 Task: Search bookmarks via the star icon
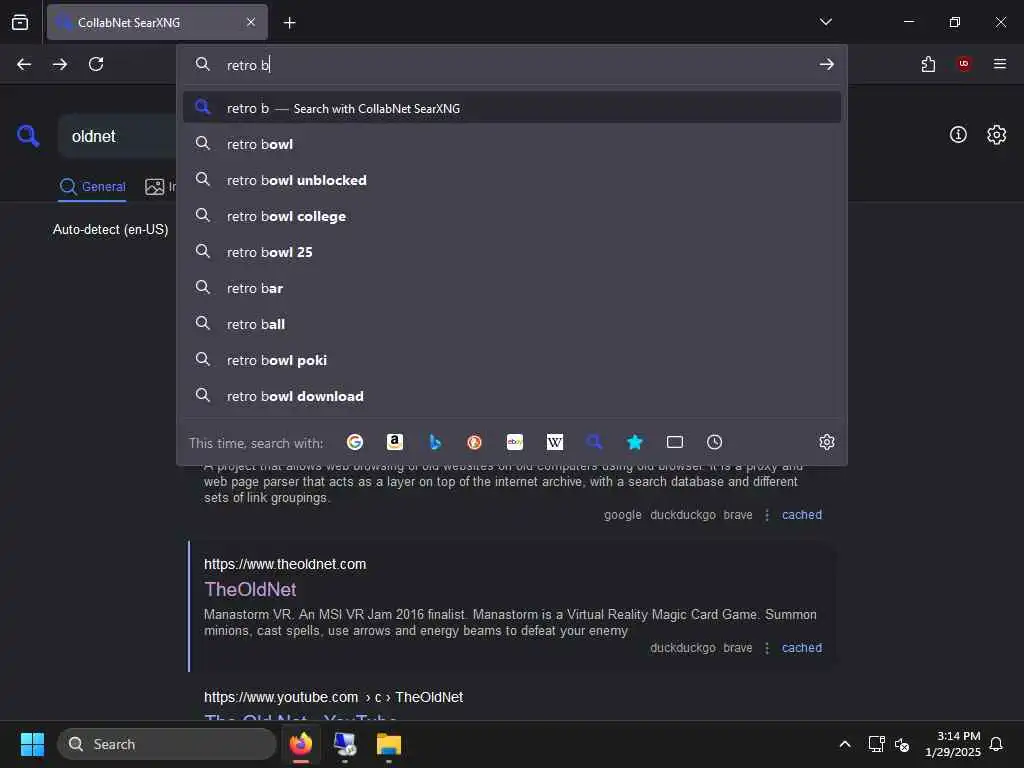pyautogui.click(x=635, y=442)
